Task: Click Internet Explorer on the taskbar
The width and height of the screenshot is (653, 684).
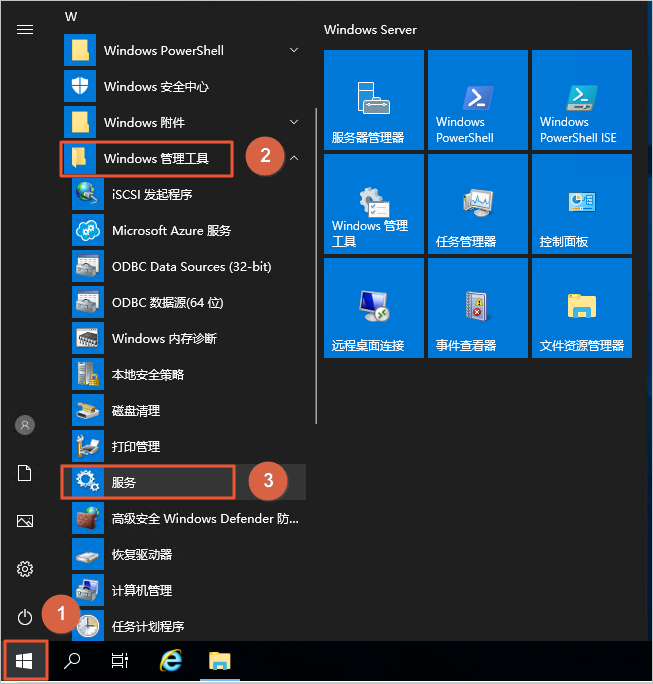Action: pos(171,660)
